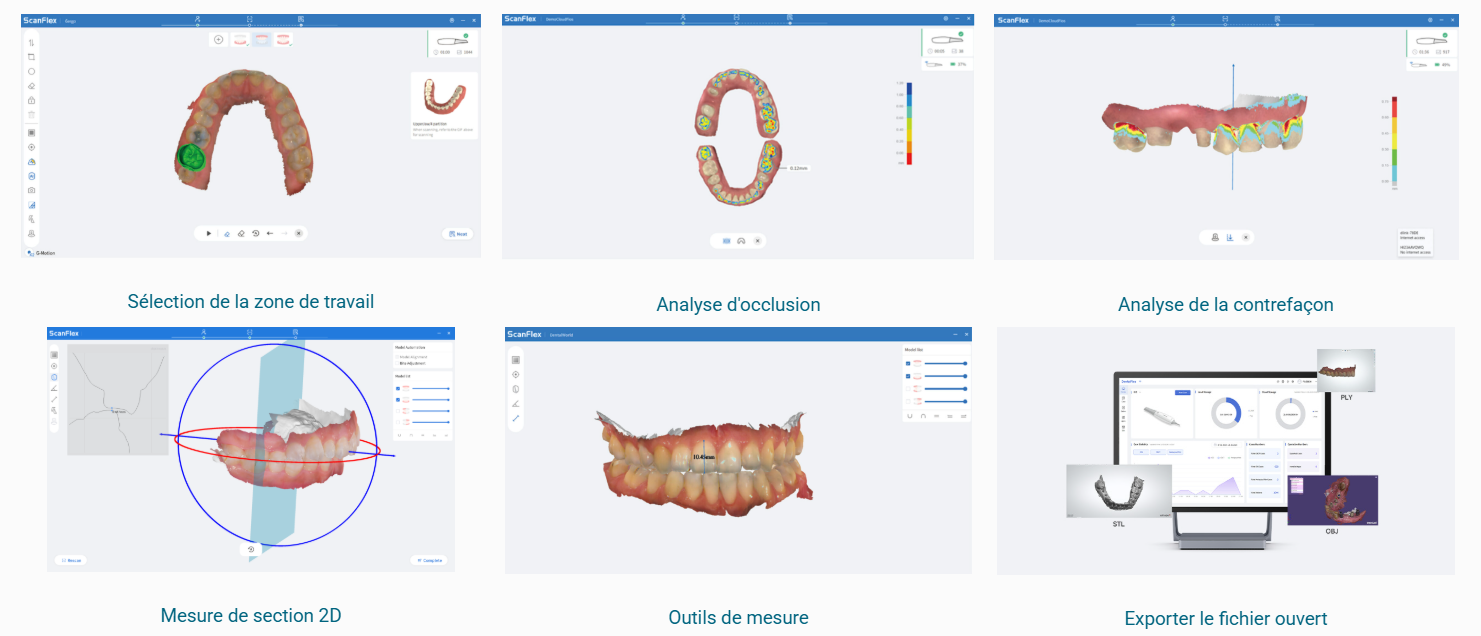The height and width of the screenshot is (636, 1481).
Task: Select the highlighted middle jaw scan tab
Action: pos(262,39)
